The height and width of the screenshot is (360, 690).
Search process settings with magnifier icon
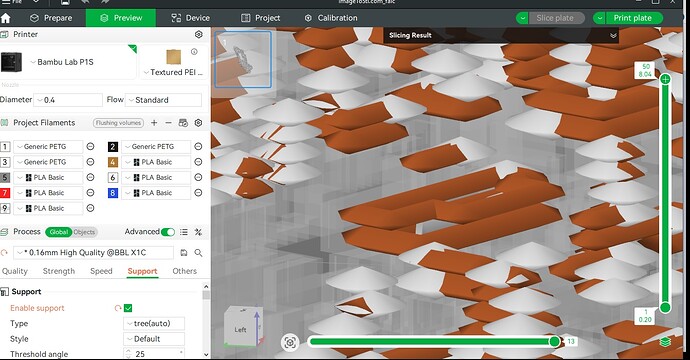[x=198, y=253]
